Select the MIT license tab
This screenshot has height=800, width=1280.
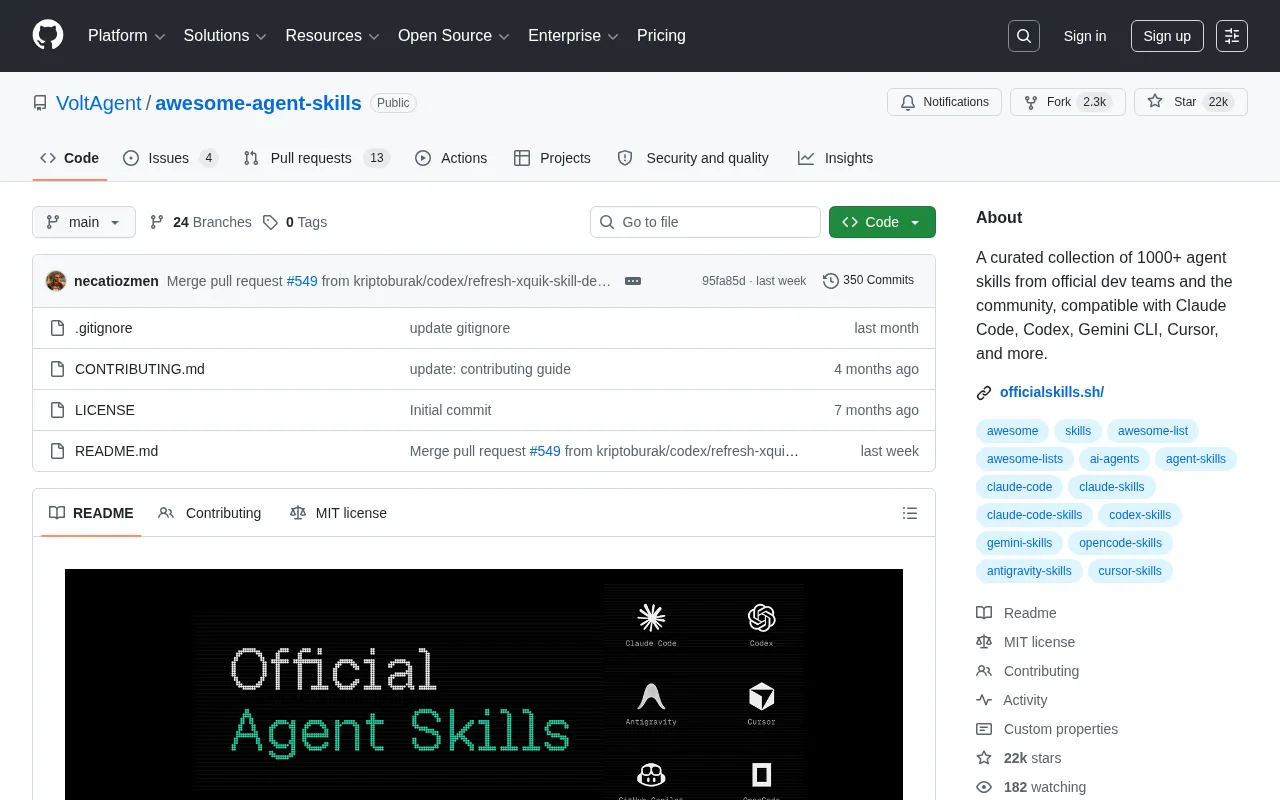[338, 513]
